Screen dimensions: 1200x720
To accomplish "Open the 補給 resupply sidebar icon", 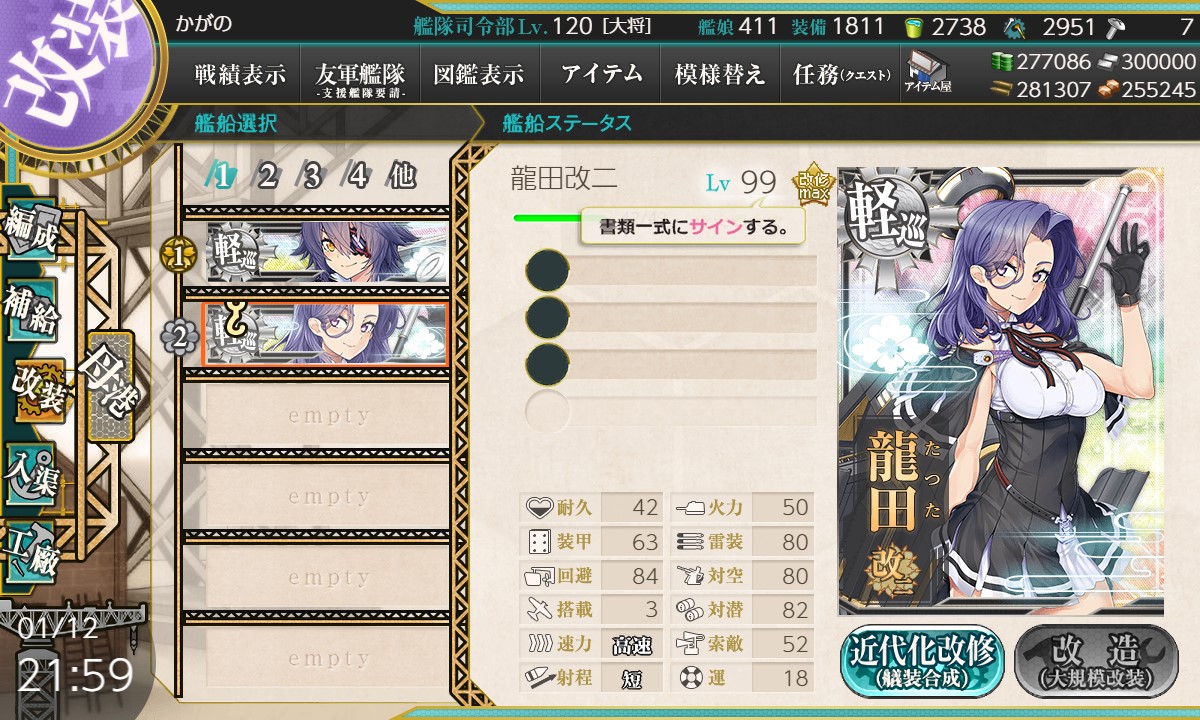I will click(x=32, y=310).
